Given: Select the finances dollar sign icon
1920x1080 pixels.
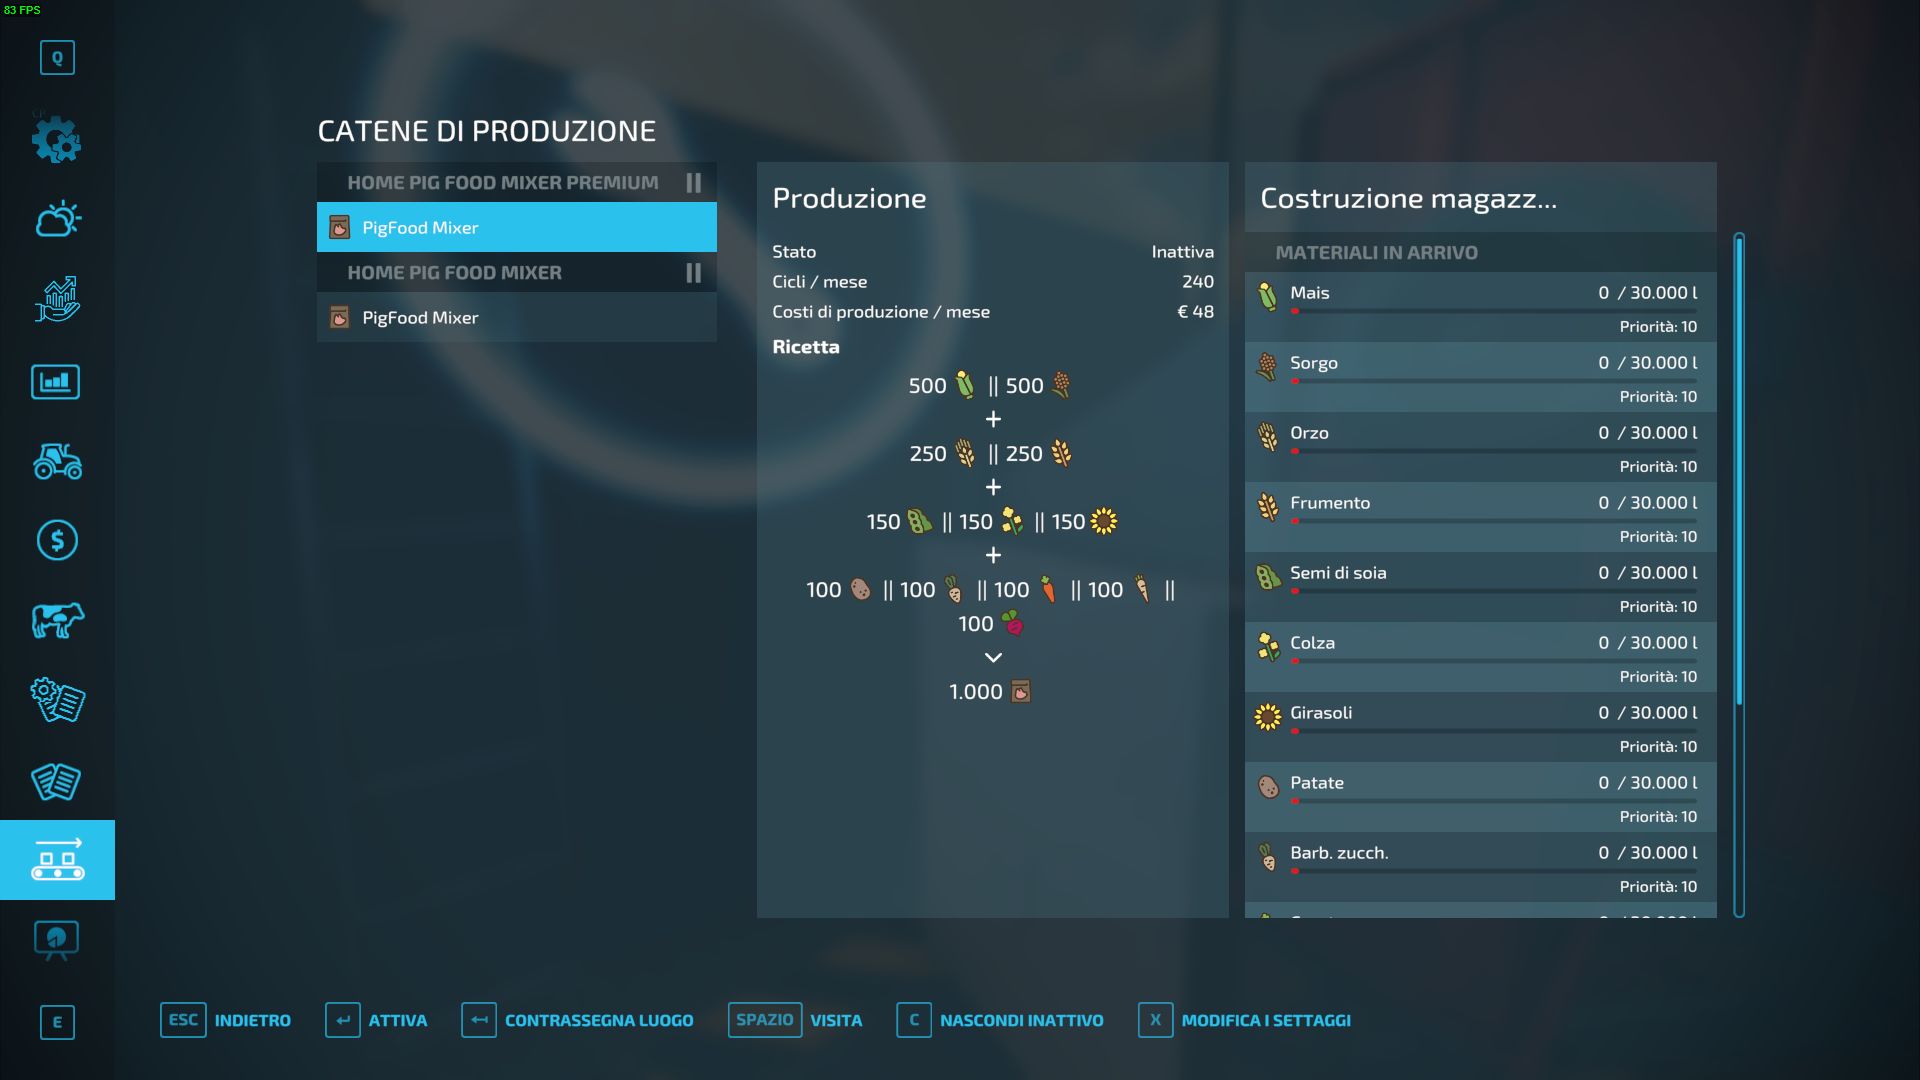Looking at the screenshot, I should point(57,541).
